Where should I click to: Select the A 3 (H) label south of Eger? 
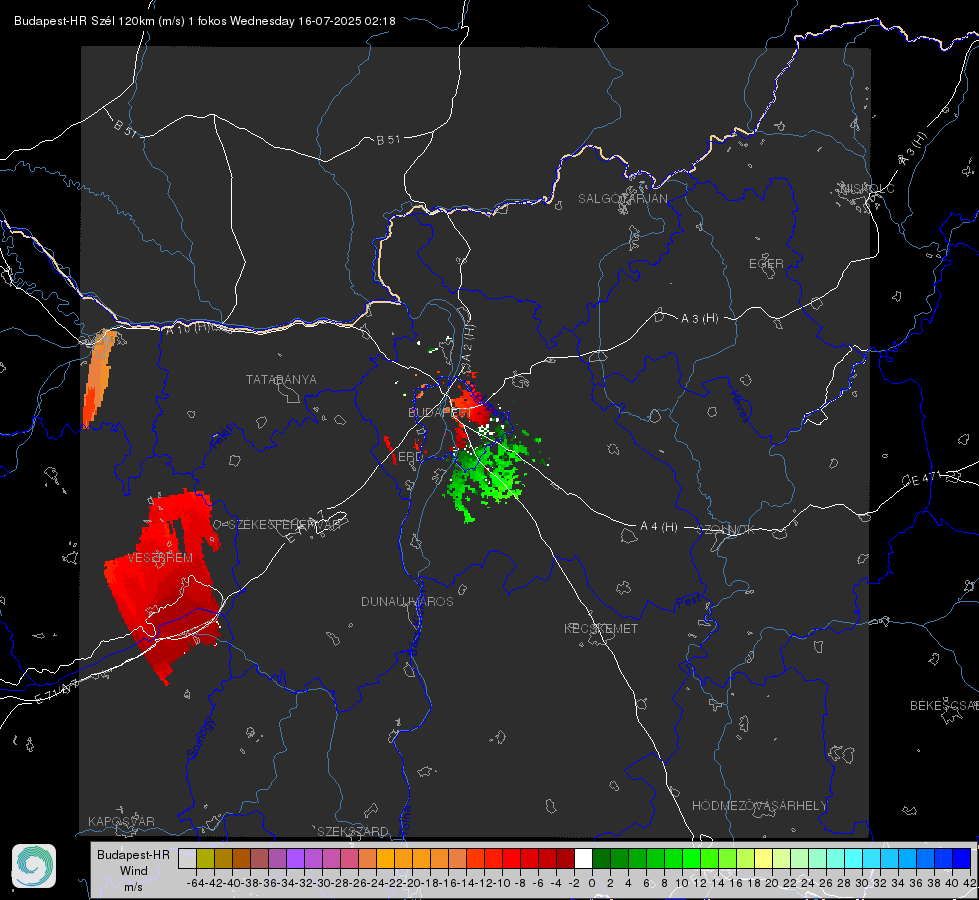point(699,319)
